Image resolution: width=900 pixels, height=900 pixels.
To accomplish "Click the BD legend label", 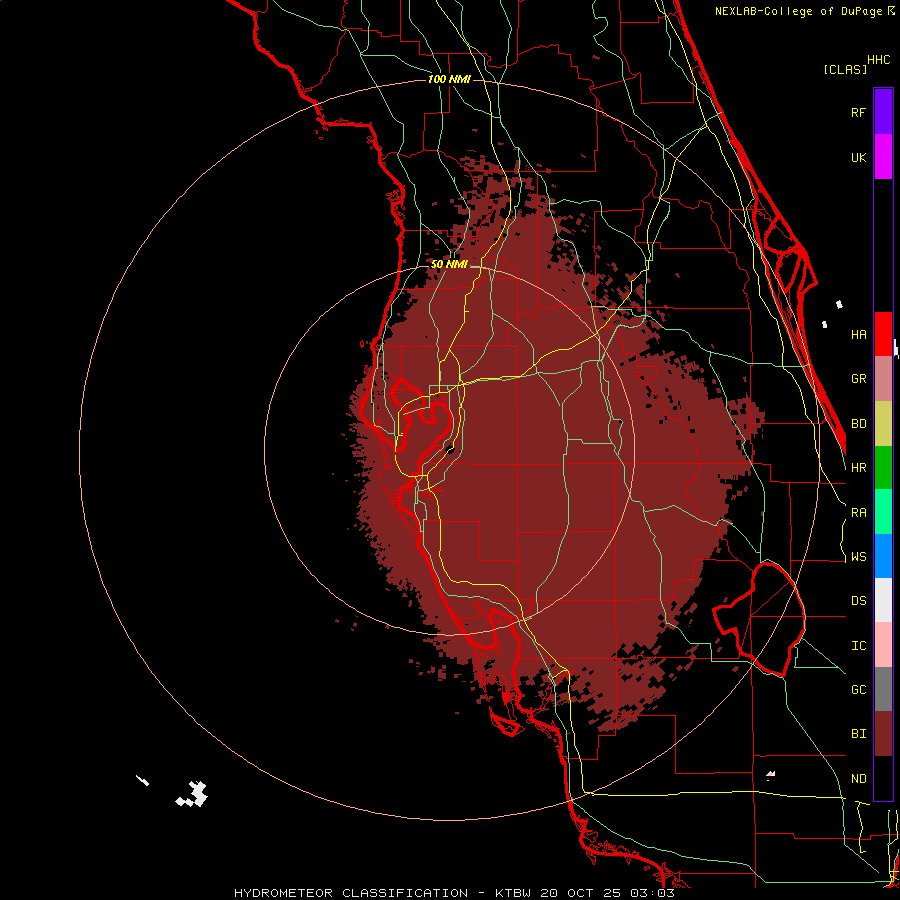I will click(858, 424).
